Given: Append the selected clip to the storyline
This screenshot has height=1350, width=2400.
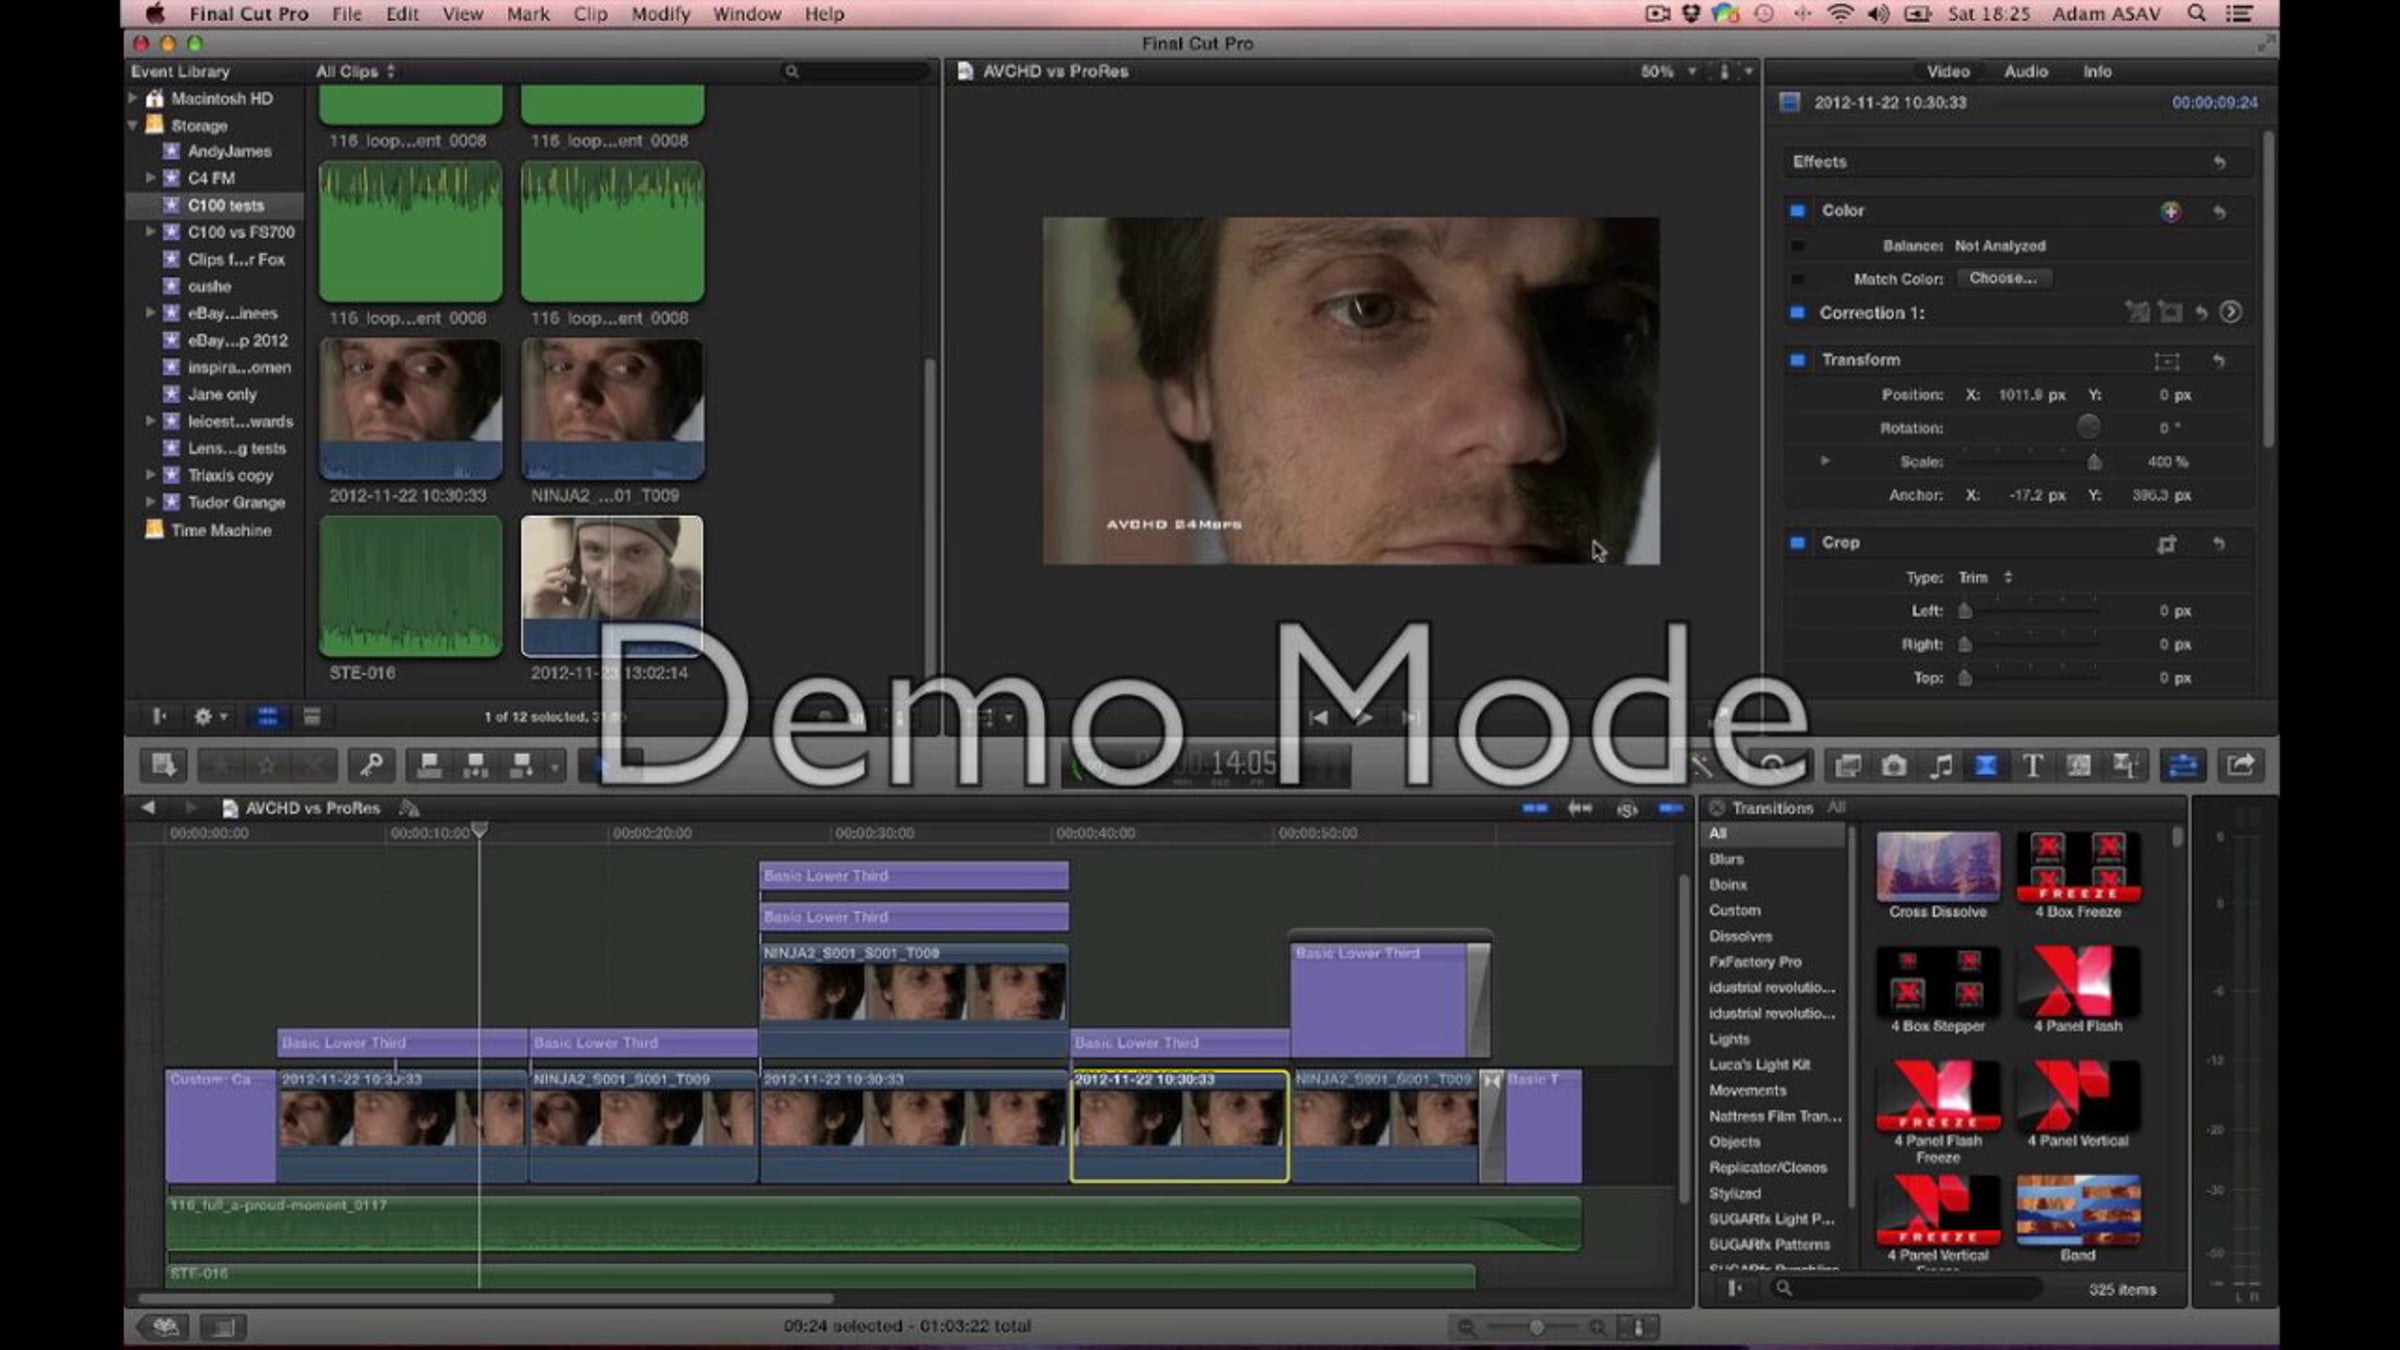Looking at the screenshot, I should coord(522,766).
